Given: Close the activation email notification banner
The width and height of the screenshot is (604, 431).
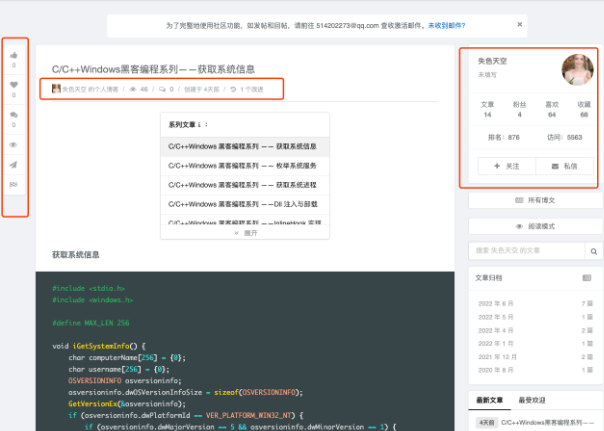Looking at the screenshot, I should pyautogui.click(x=520, y=24).
